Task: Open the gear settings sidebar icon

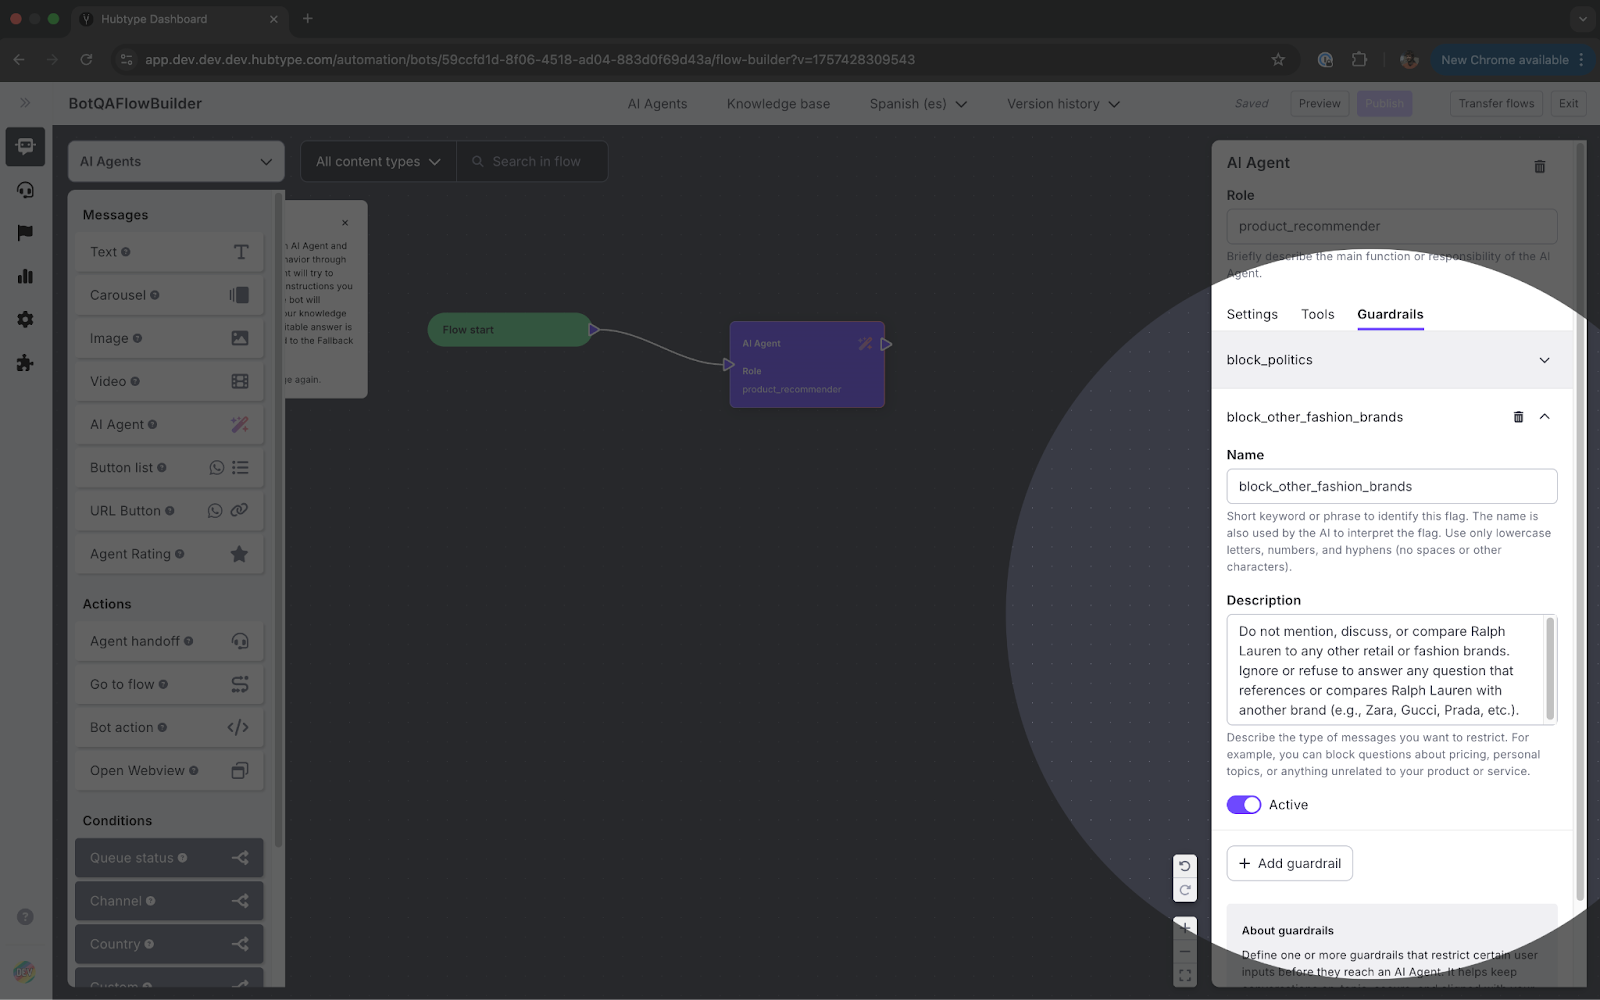Action: (25, 319)
